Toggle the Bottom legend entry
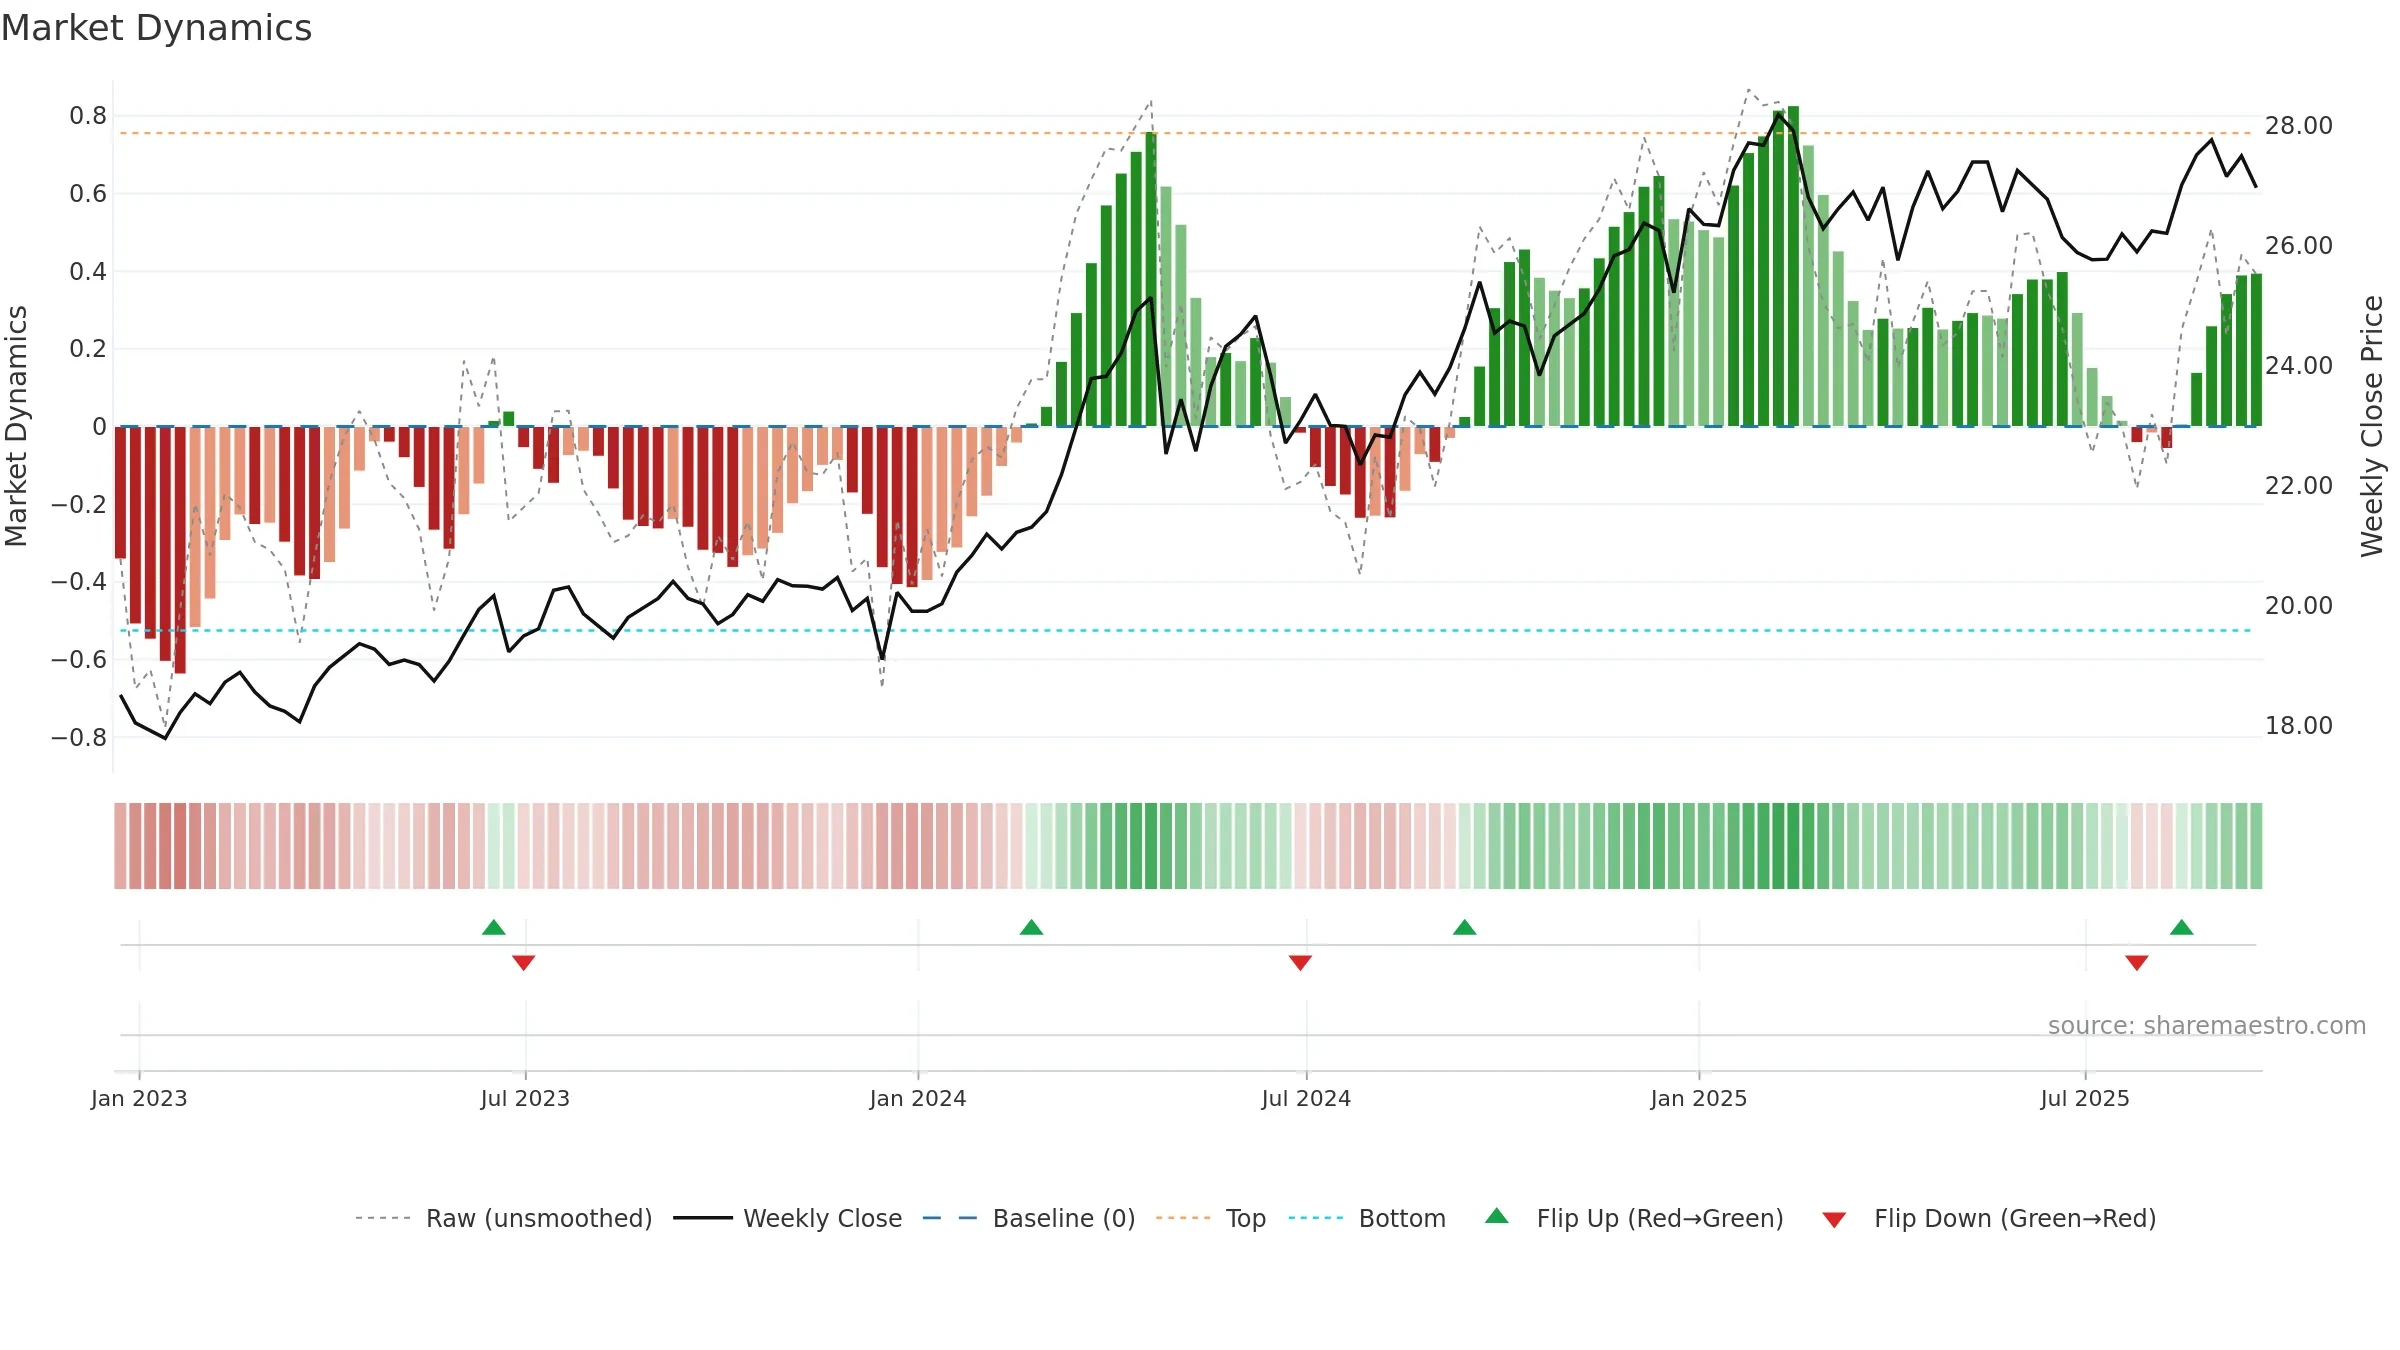The width and height of the screenshot is (2400, 1350). tap(1367, 1218)
